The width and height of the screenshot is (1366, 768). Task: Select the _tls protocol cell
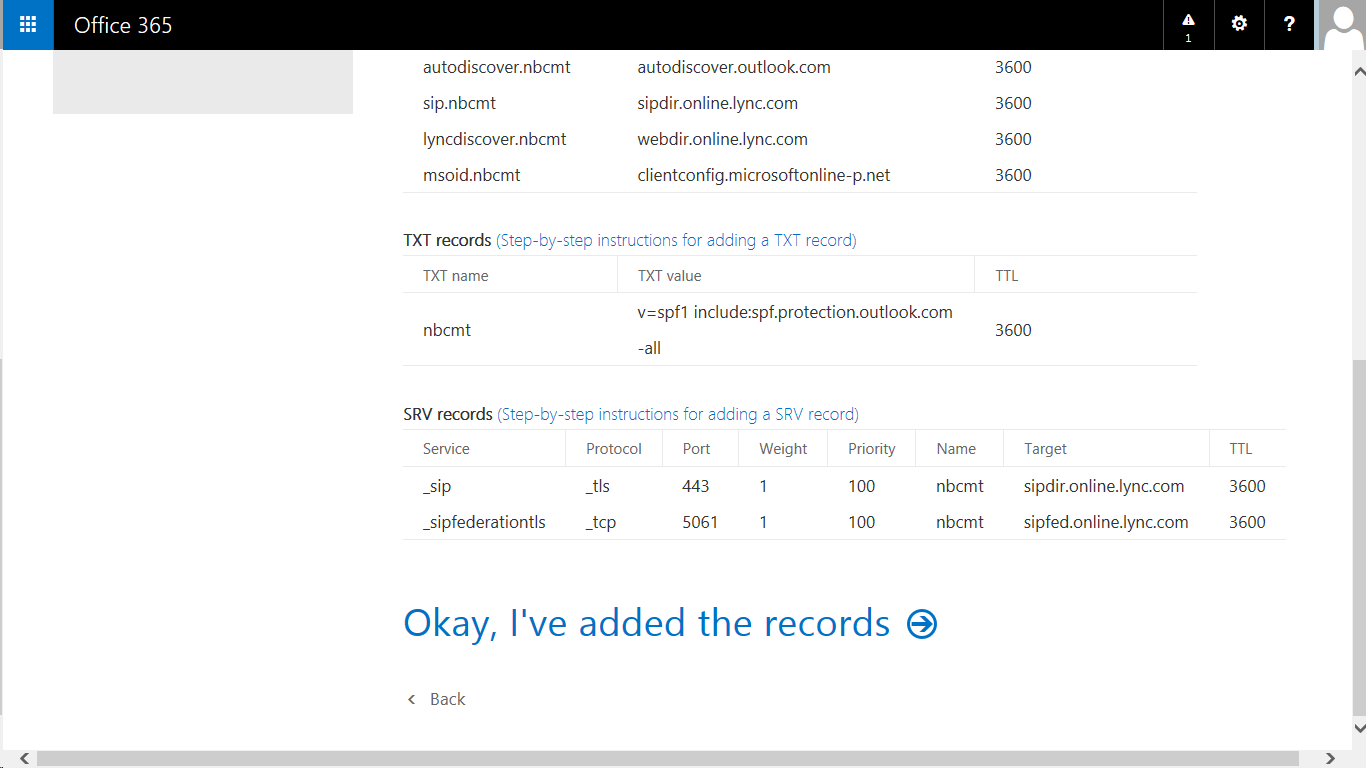click(598, 486)
